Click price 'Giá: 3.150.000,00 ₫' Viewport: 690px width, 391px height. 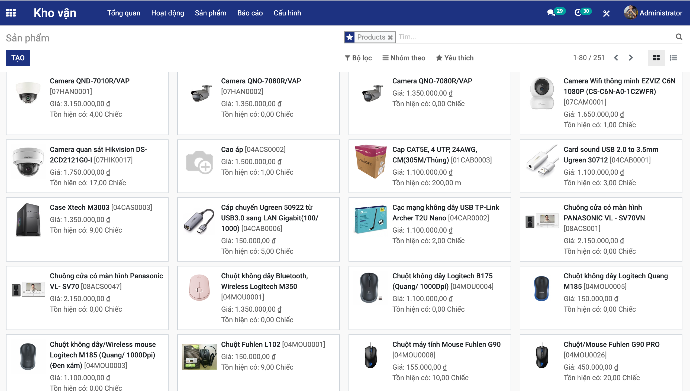pyautogui.click(x=80, y=104)
